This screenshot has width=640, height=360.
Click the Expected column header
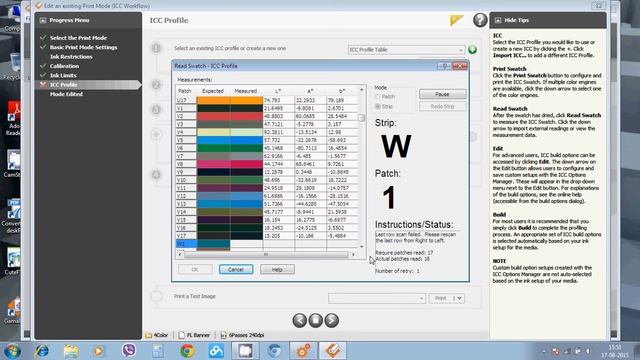(213, 91)
